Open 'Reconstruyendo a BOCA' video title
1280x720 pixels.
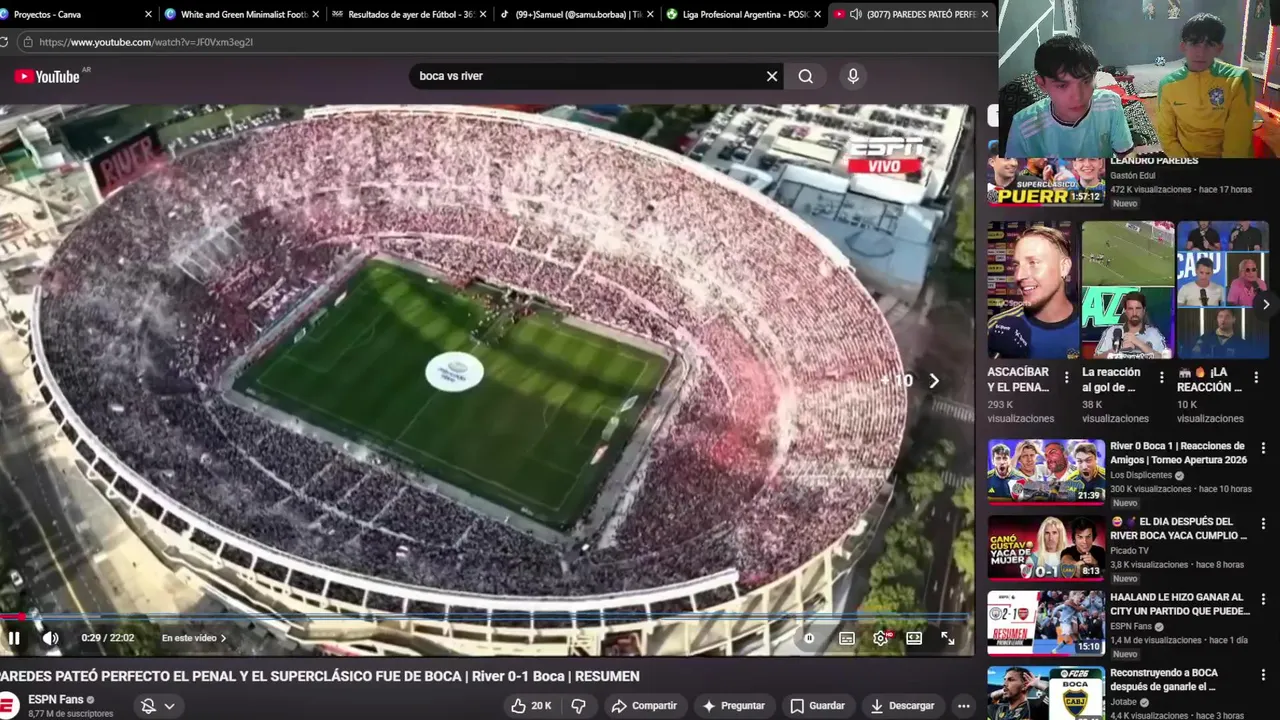tap(1164, 680)
